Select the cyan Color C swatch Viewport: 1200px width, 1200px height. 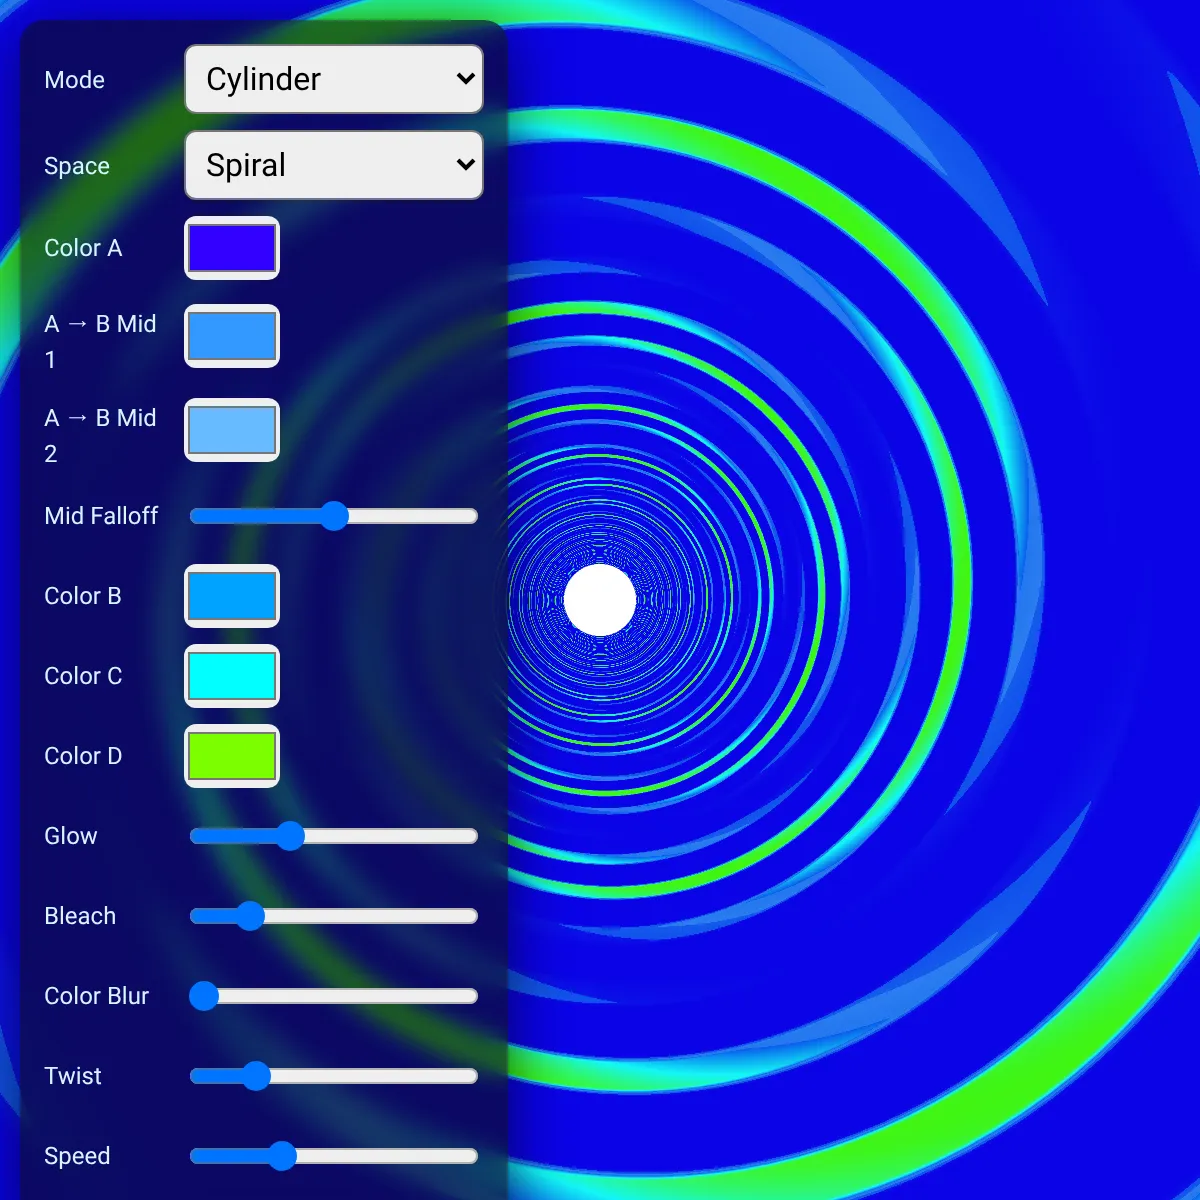click(232, 676)
